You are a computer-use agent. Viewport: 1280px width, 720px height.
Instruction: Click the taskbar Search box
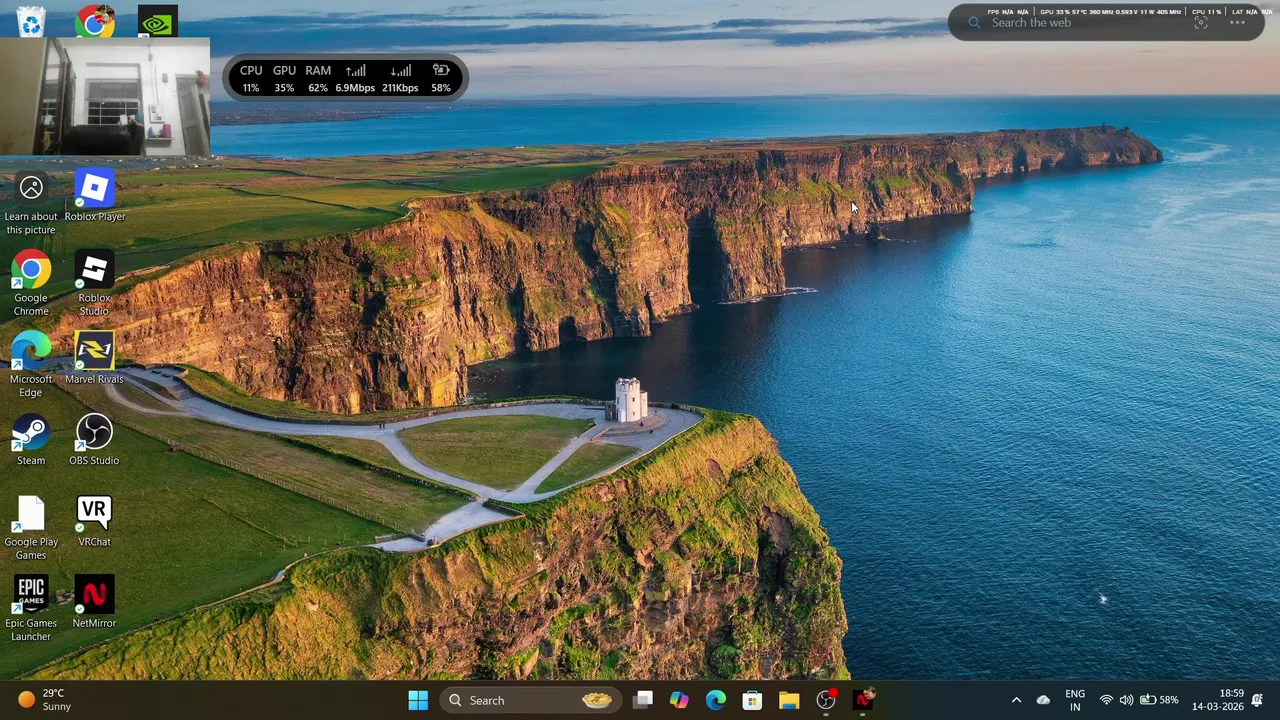[530, 700]
